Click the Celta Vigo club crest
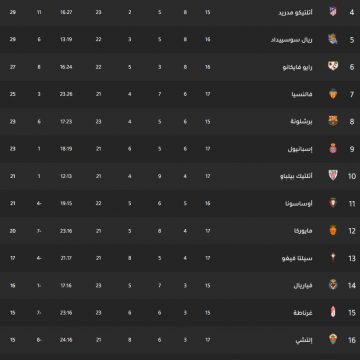Image resolution: width=360 pixels, height=360 pixels. [x=333, y=258]
